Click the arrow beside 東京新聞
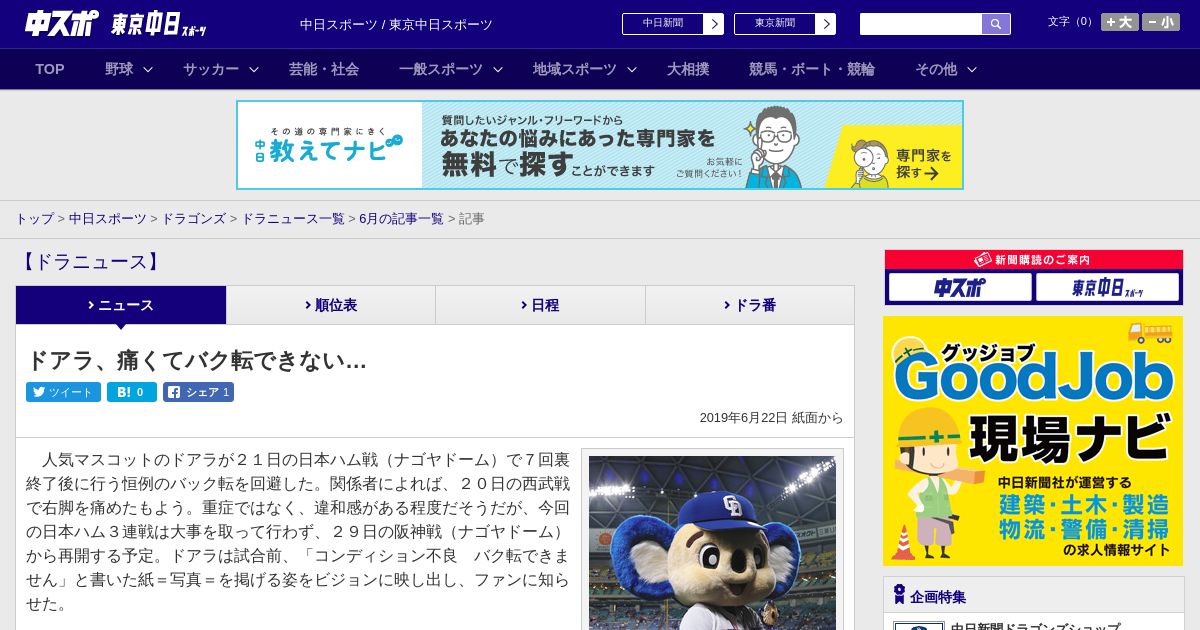Screen dimensions: 1200x630 [826, 24]
